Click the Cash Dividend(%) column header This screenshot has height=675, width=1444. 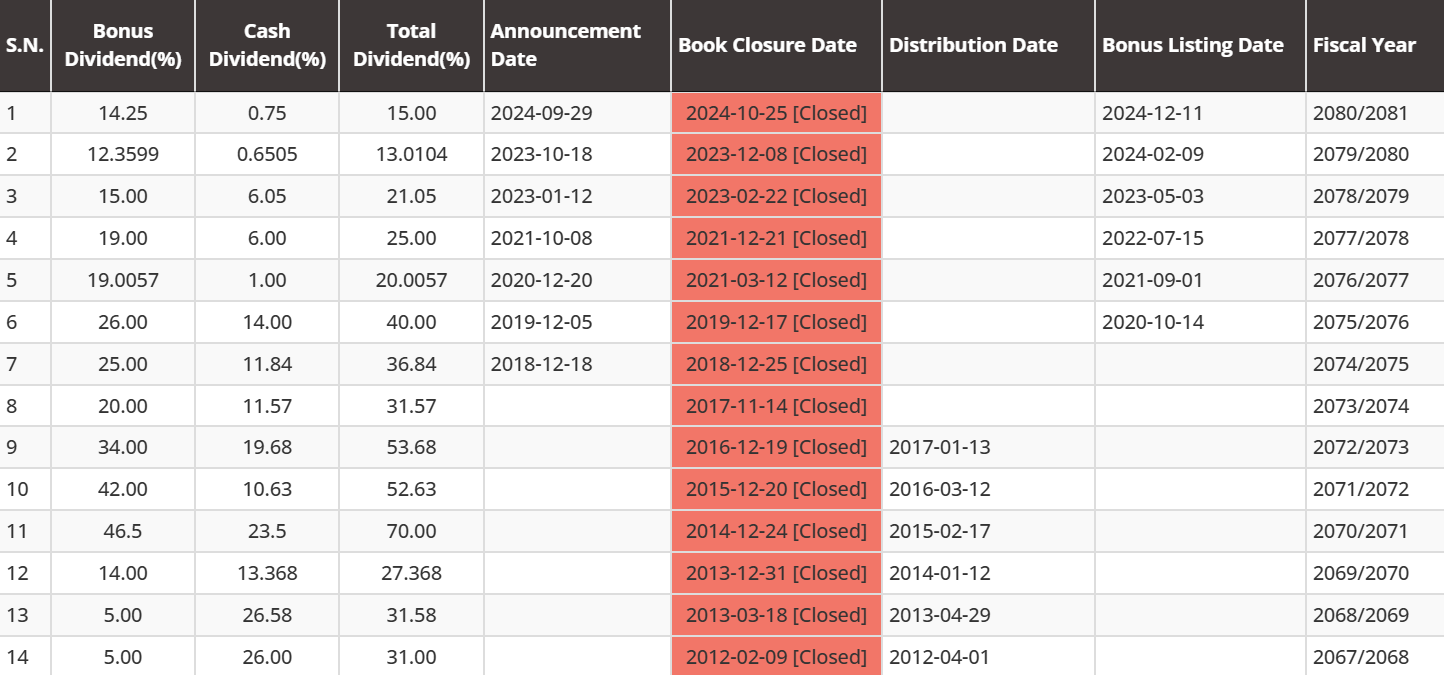click(x=267, y=45)
